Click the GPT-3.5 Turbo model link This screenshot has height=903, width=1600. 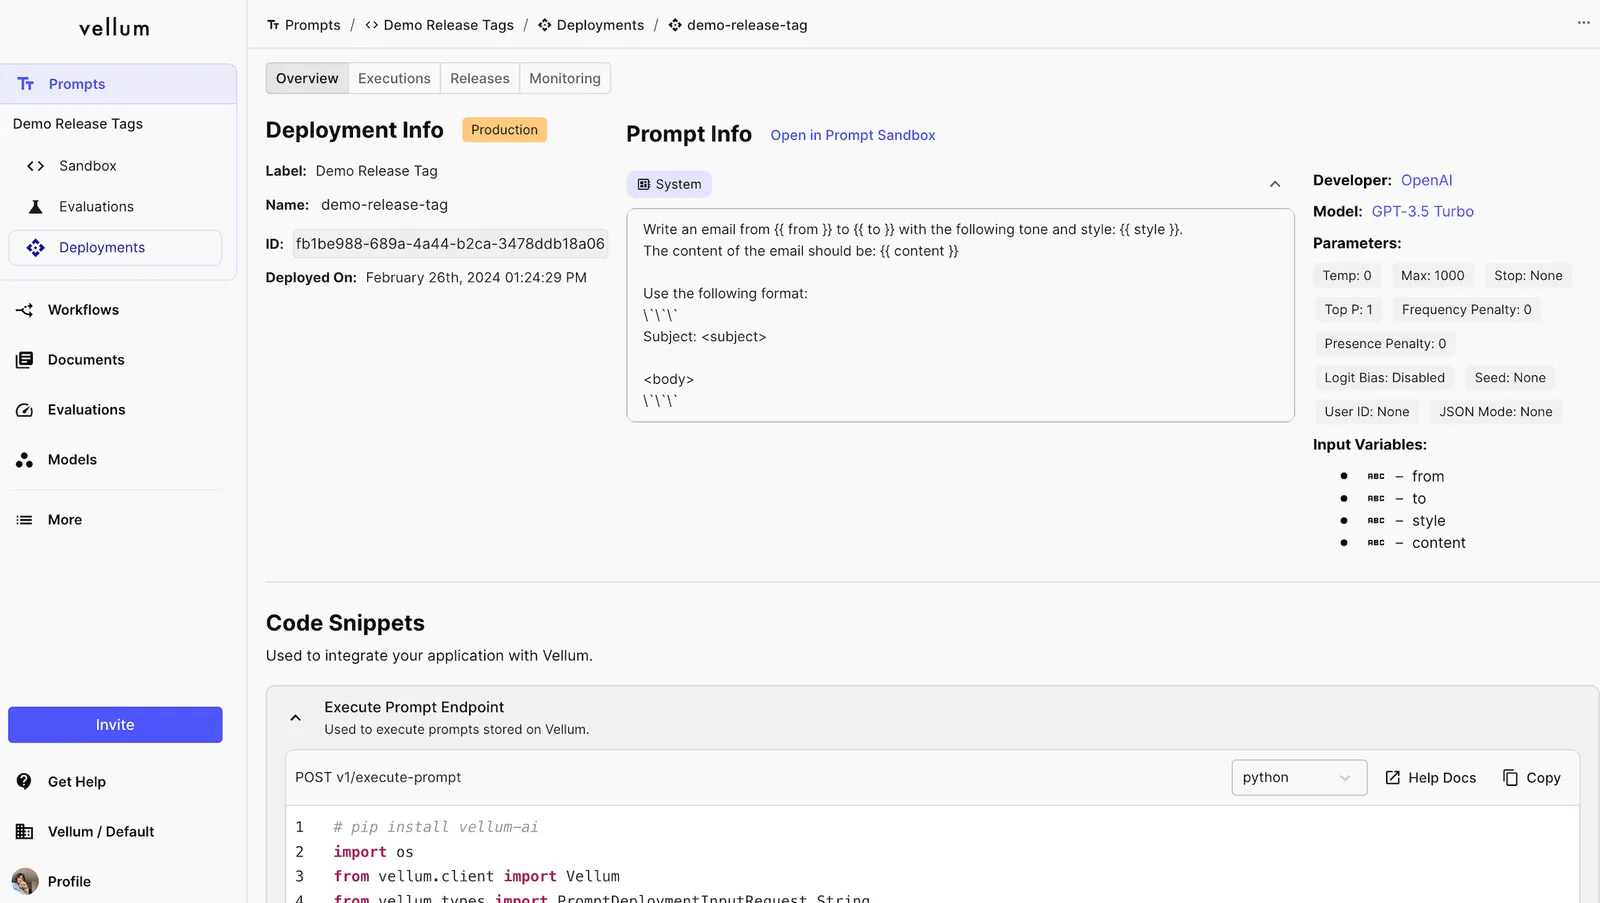click(1422, 211)
